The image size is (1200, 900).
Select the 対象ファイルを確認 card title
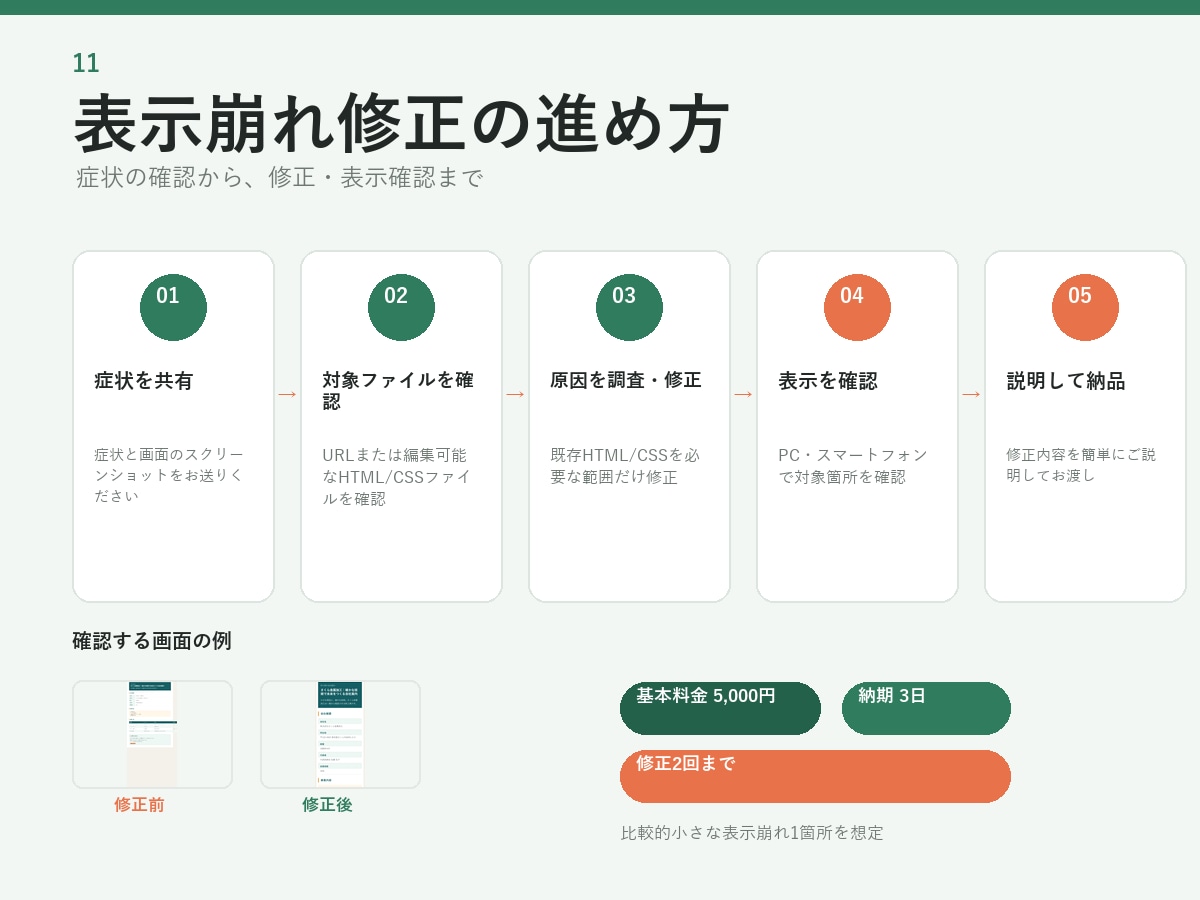(x=398, y=391)
